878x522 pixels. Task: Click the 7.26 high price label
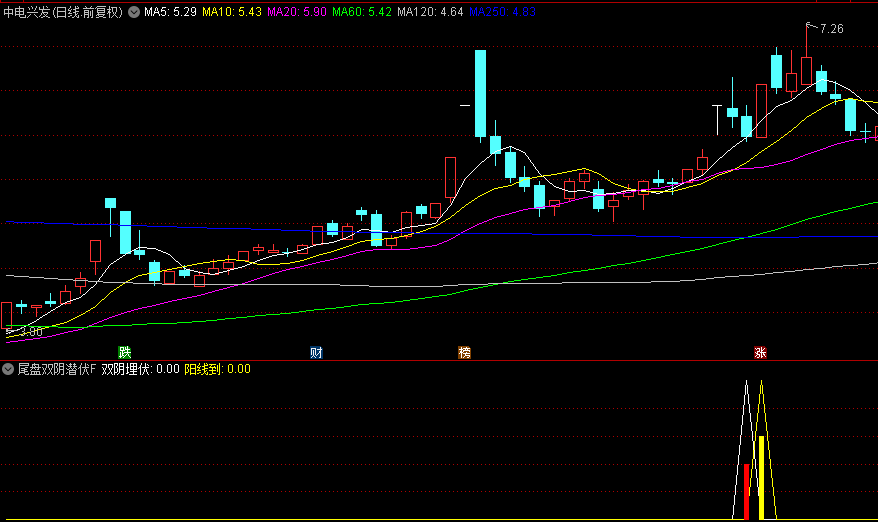click(832, 29)
